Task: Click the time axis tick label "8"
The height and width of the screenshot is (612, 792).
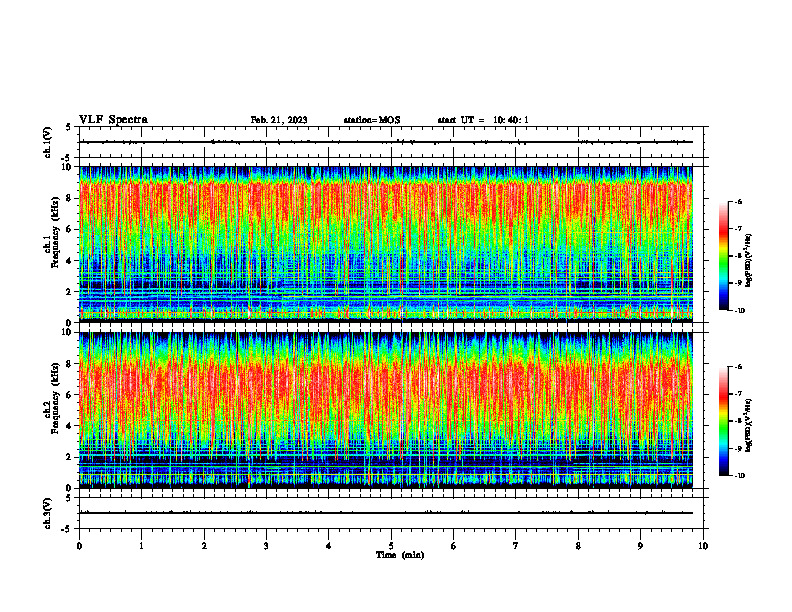Action: coord(578,546)
